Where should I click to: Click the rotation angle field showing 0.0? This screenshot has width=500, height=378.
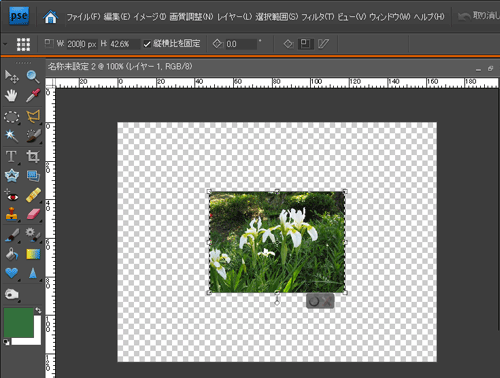point(241,44)
